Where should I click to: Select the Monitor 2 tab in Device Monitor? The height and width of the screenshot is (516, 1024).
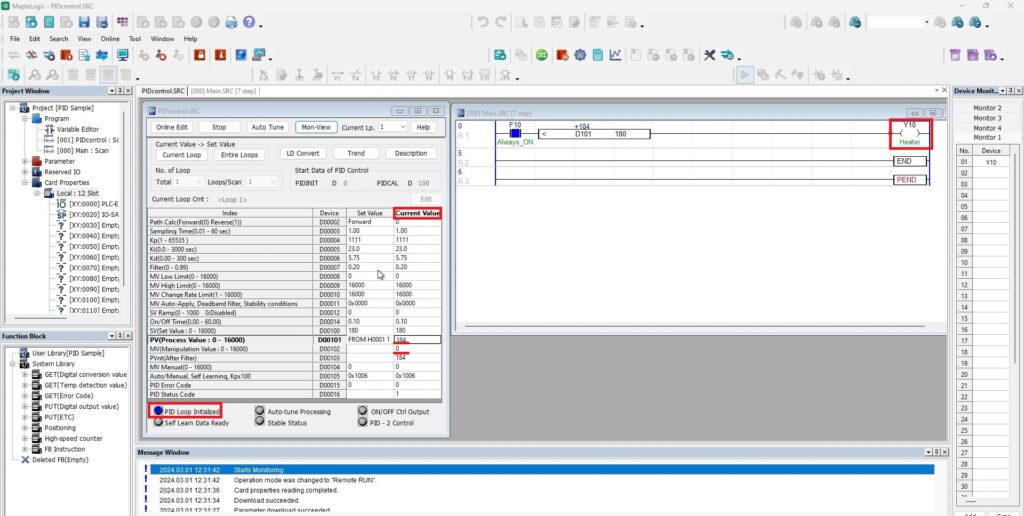click(x=987, y=108)
